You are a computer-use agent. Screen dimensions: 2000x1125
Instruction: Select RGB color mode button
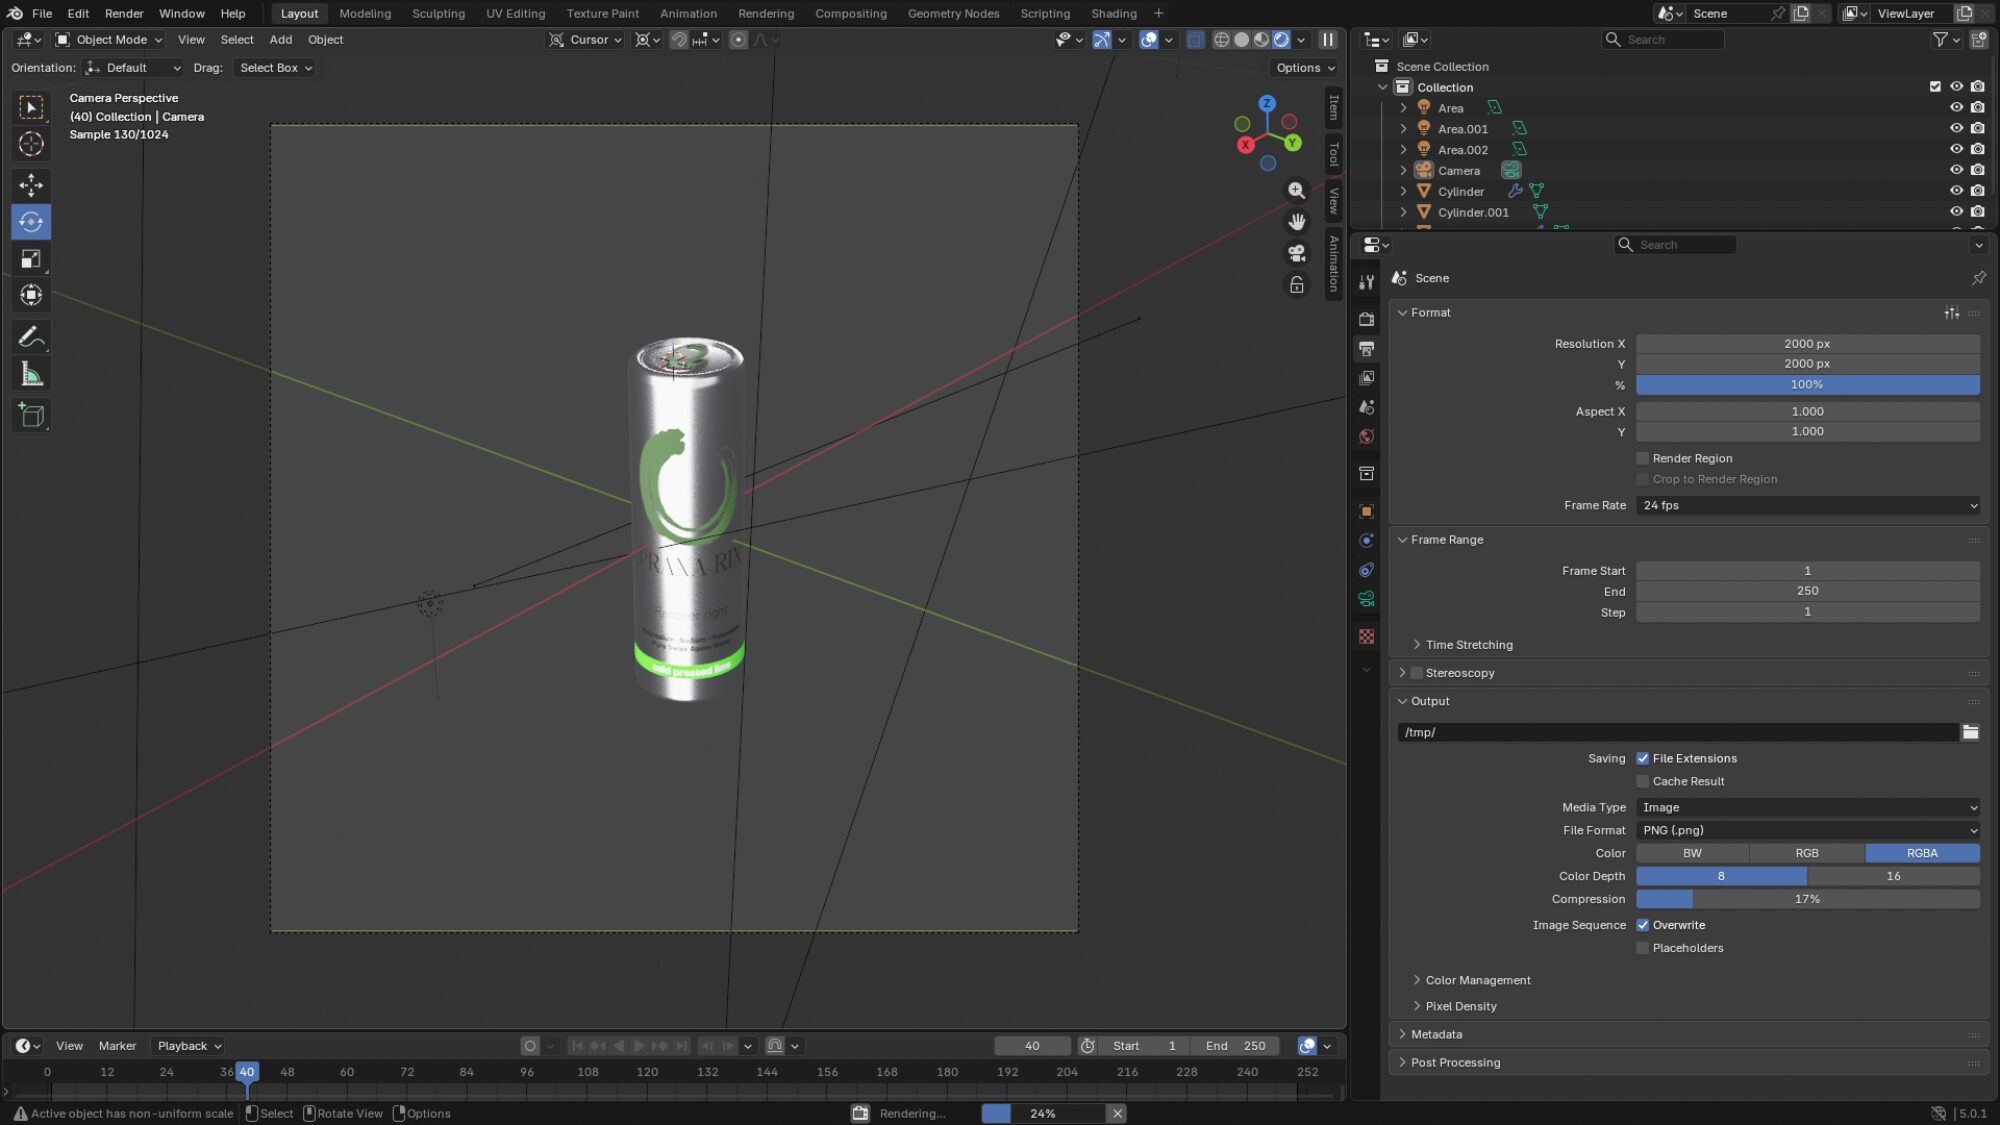pos(1806,853)
